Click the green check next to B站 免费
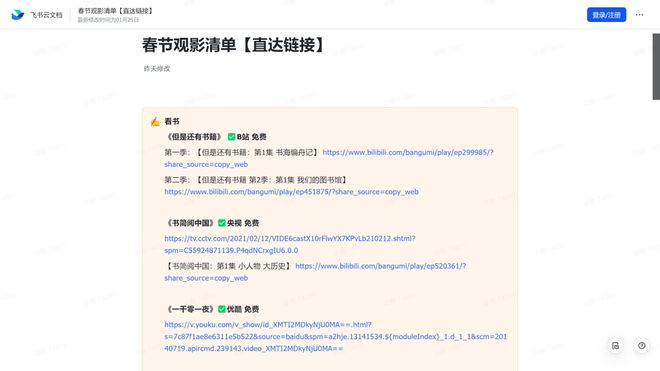Image resolution: width=660 pixels, height=371 pixels. pyautogui.click(x=232, y=137)
